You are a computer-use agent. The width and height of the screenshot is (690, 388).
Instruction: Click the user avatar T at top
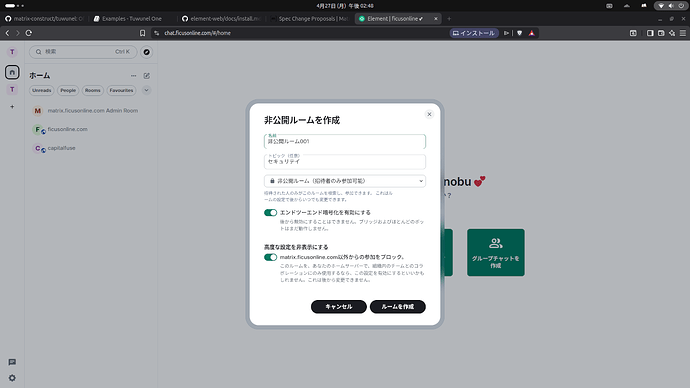click(12, 52)
